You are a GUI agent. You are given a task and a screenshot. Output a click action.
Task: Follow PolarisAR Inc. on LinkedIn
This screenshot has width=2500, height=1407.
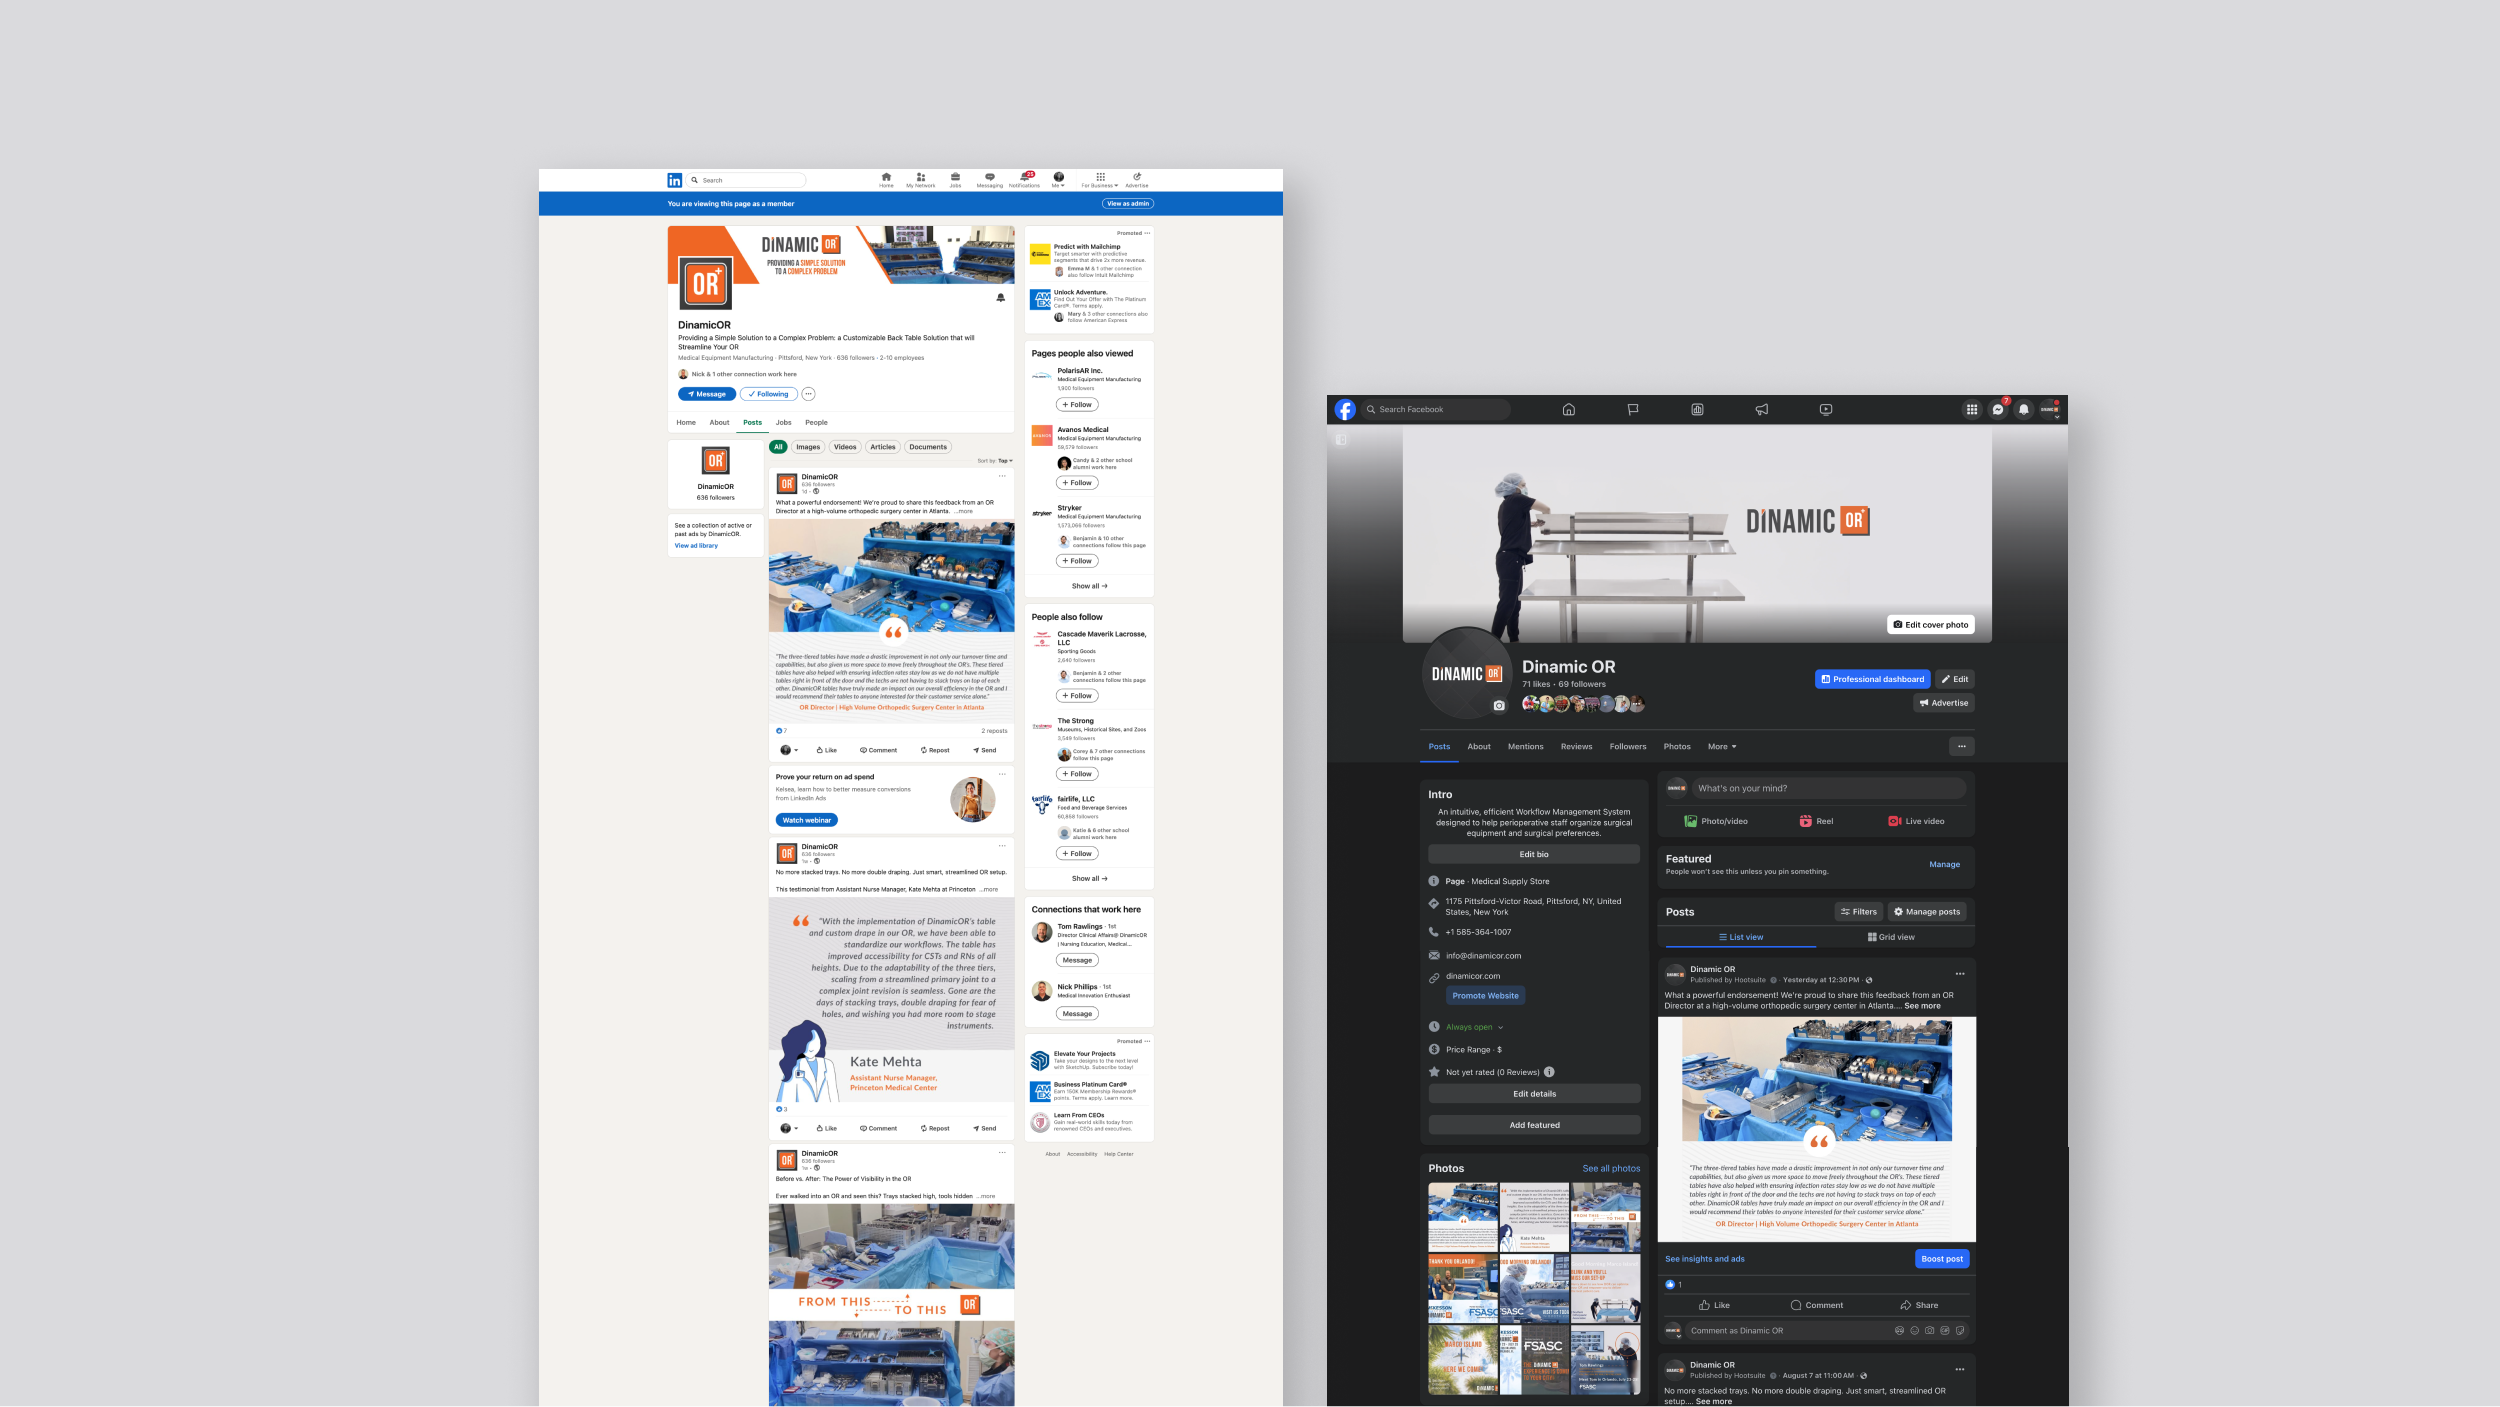tap(1077, 405)
